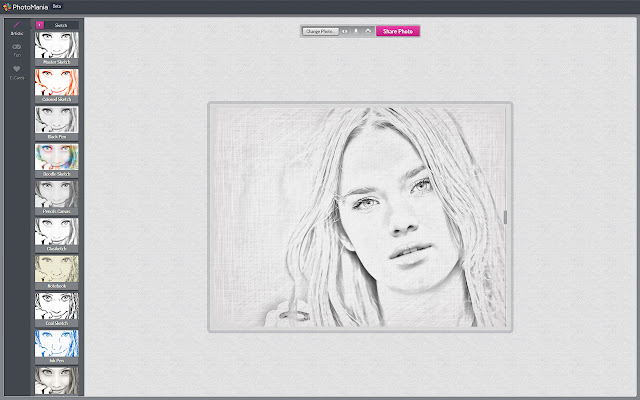Click the Change Photo button
The height and width of the screenshot is (400, 640).
click(320, 31)
